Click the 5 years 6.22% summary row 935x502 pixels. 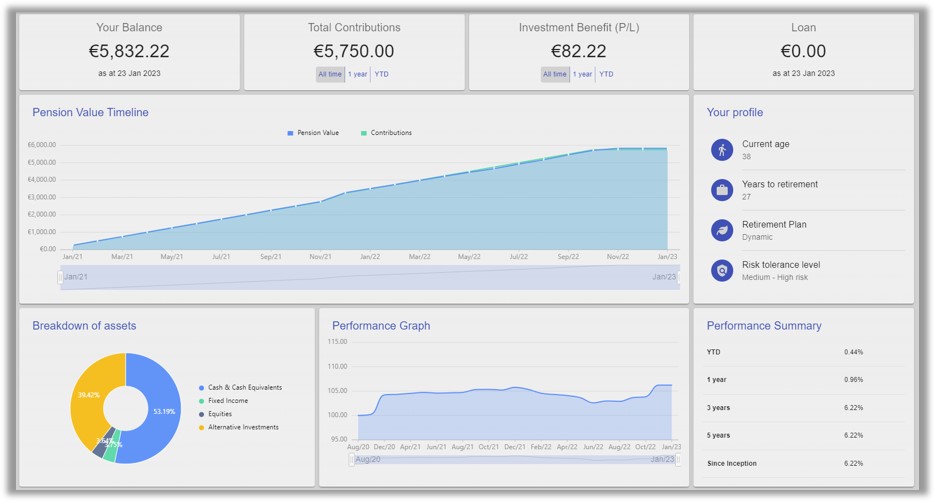pos(805,435)
